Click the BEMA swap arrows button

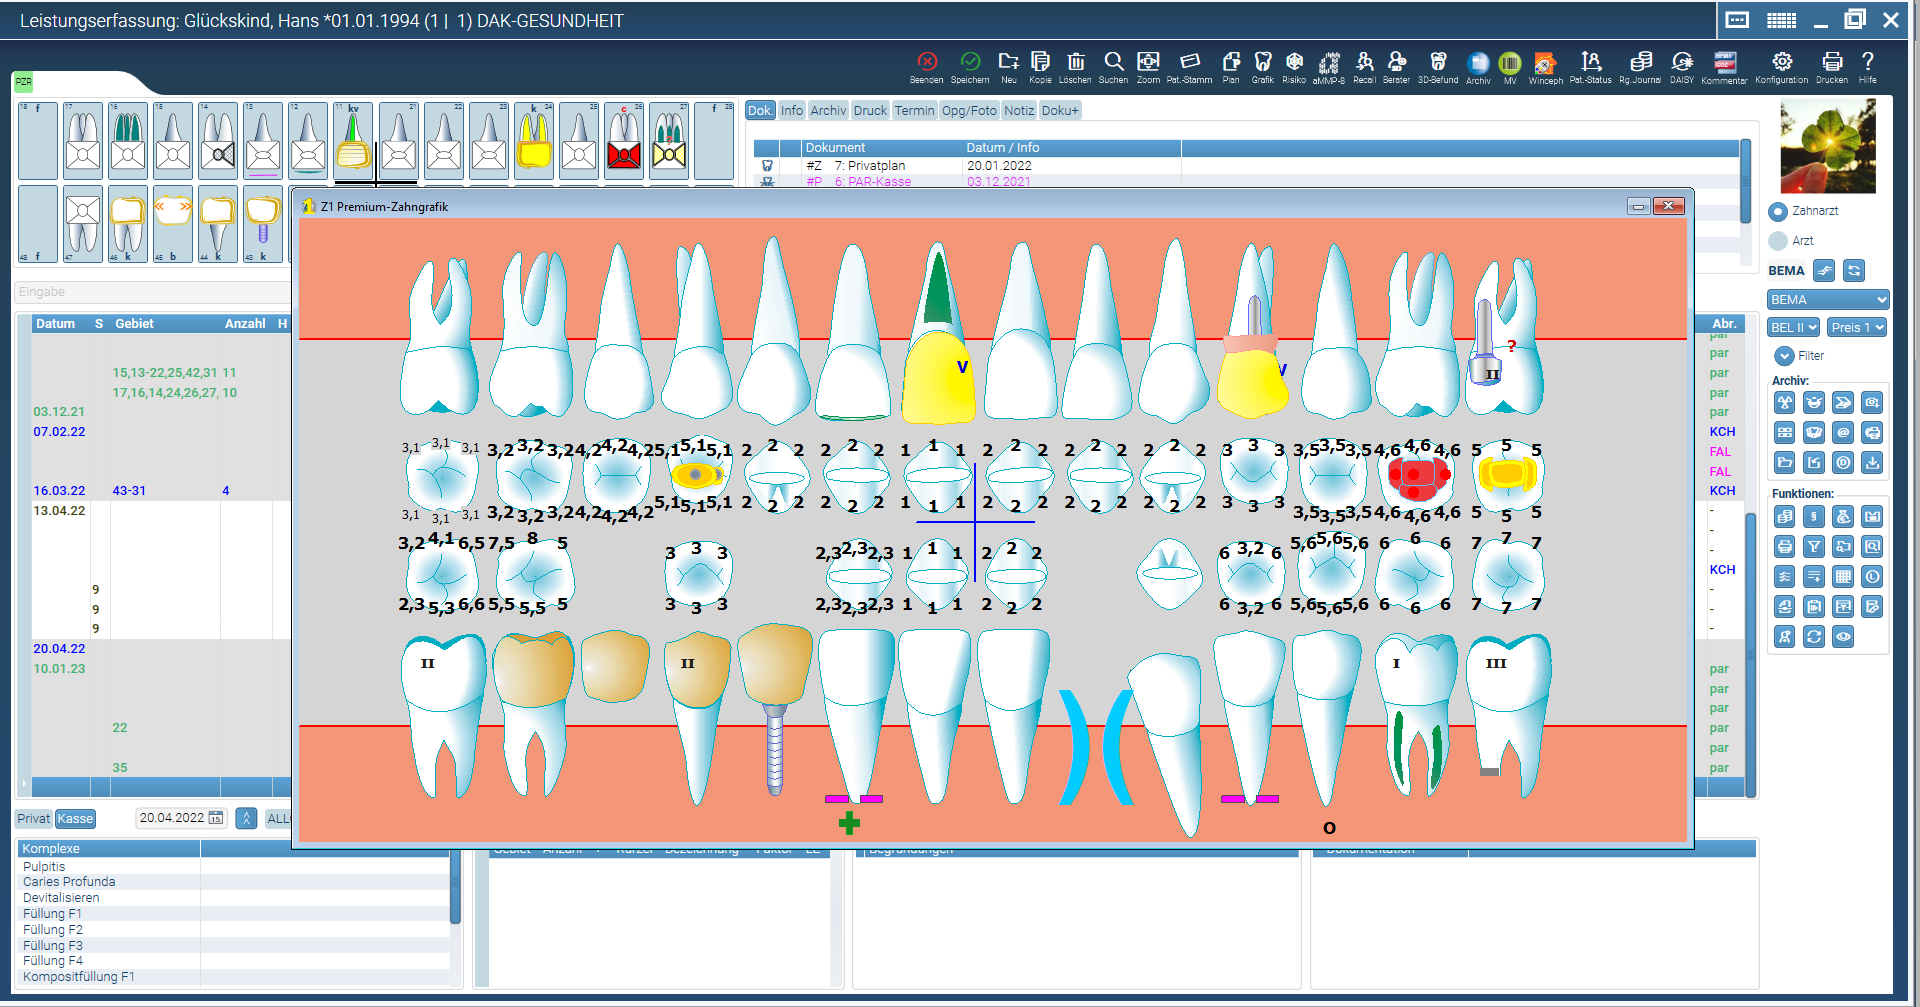(x=1825, y=270)
